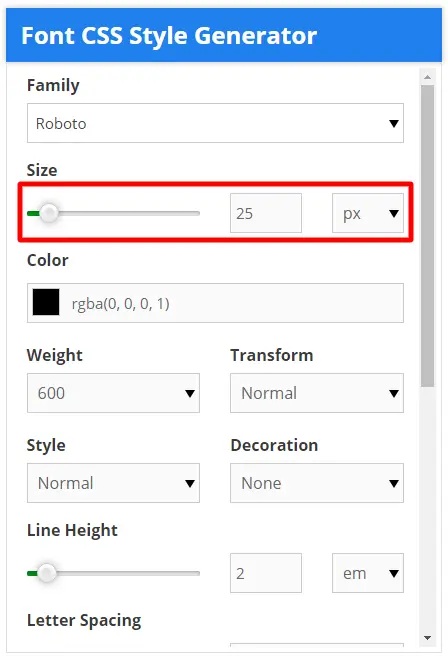Open the Family font dropdown showing Roboto
Image resolution: width=448 pixels, height=661 pixels.
pos(215,123)
